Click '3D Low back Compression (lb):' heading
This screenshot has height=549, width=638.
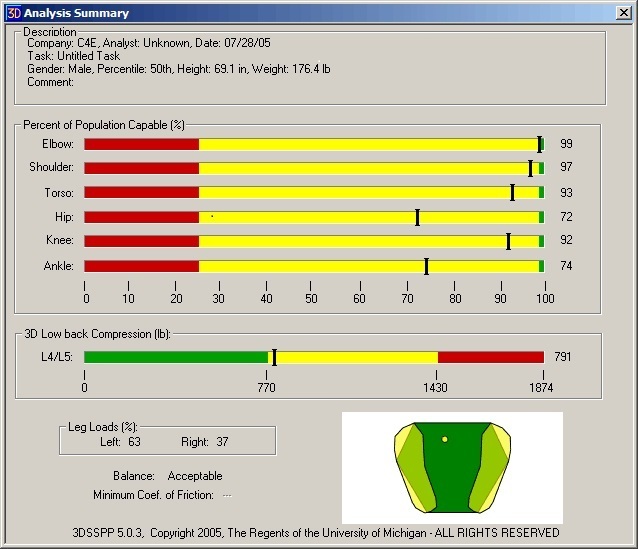point(97,334)
